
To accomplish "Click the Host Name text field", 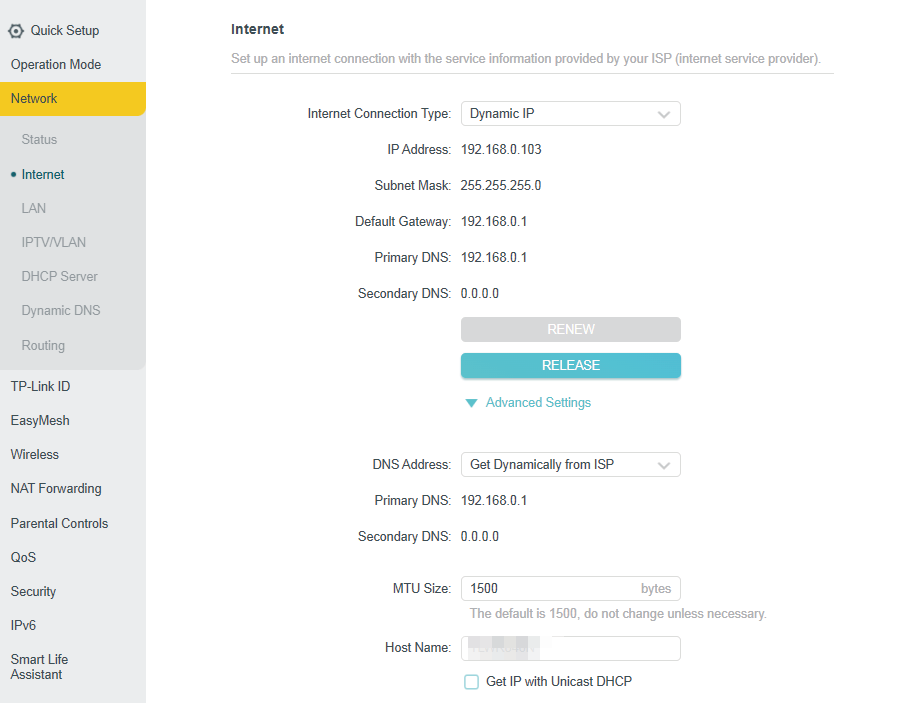I will click(x=570, y=649).
